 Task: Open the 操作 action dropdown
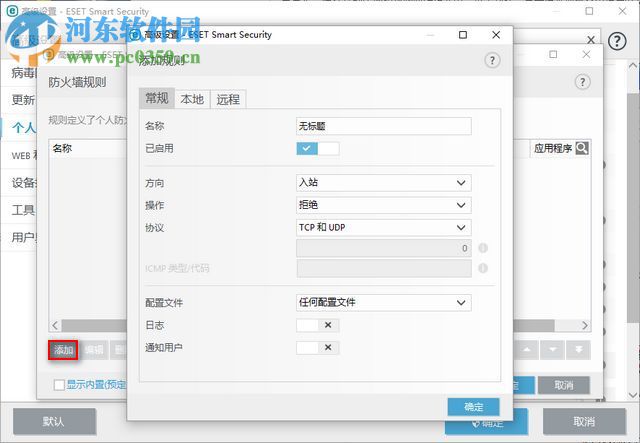(x=384, y=205)
